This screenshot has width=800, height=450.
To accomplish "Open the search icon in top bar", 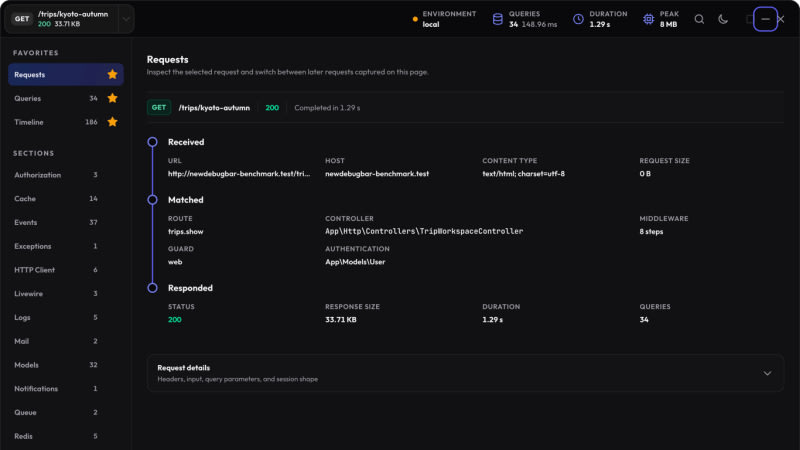I will (699, 19).
